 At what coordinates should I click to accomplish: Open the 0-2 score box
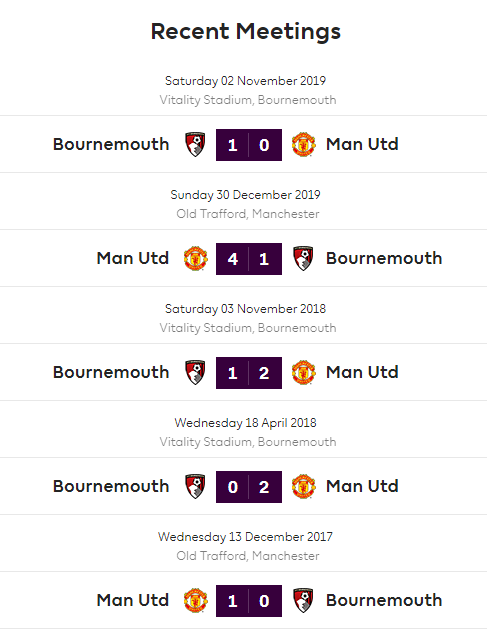tap(249, 487)
